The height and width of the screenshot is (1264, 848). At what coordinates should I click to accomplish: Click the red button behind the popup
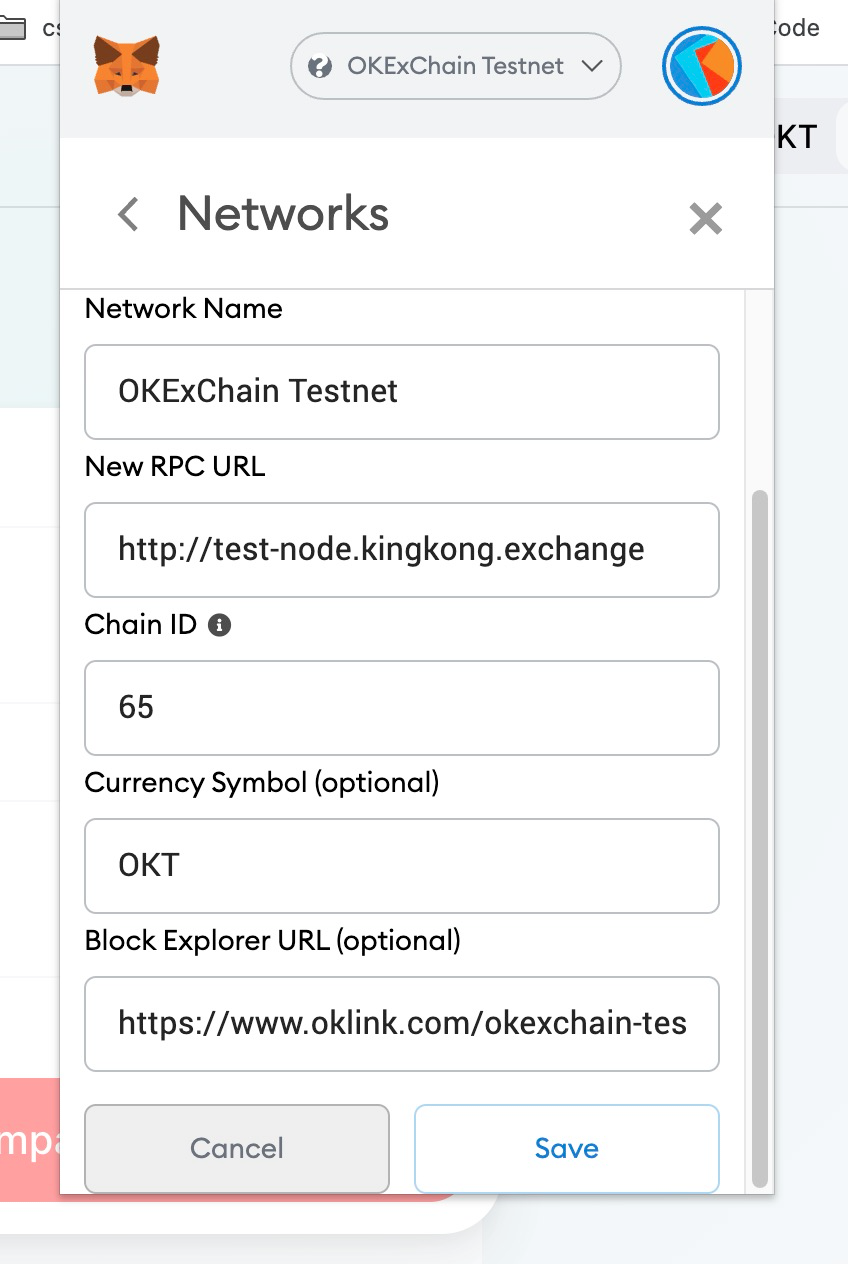[x=30, y=1140]
